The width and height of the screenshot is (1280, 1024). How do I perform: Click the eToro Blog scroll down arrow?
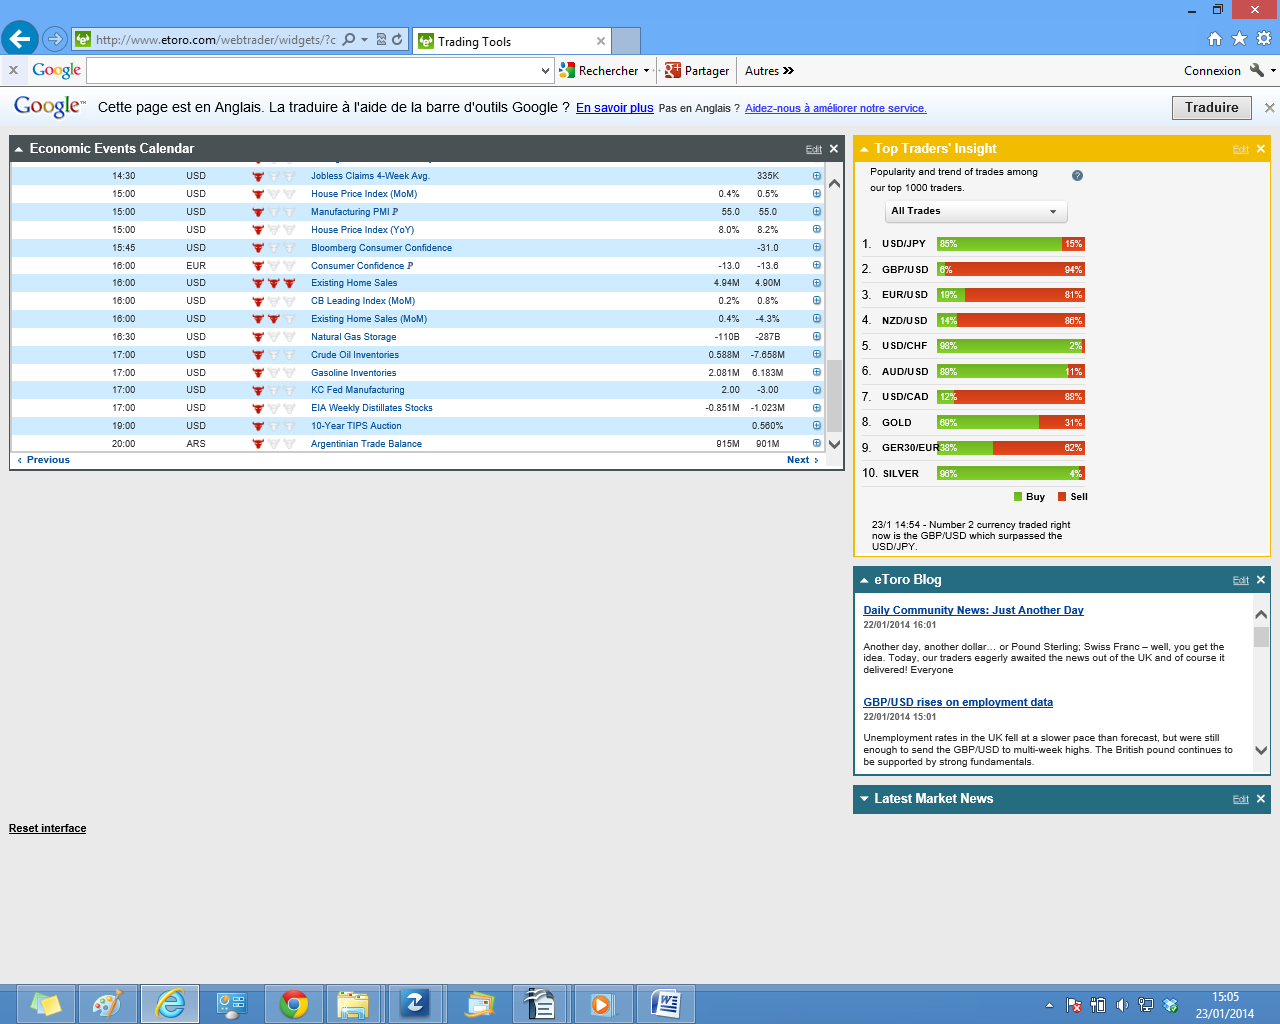click(1261, 750)
